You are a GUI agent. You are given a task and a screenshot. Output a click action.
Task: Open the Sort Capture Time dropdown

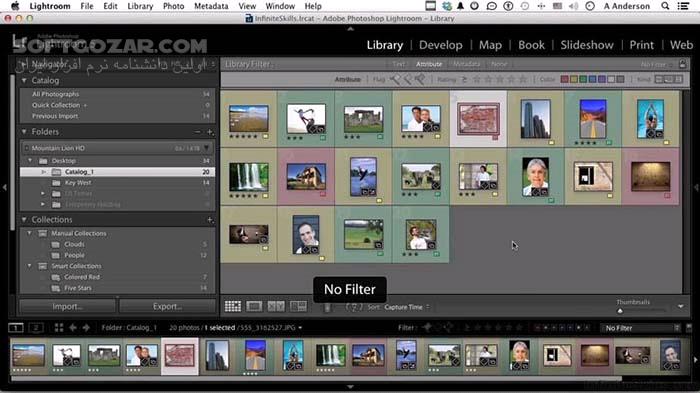click(407, 307)
